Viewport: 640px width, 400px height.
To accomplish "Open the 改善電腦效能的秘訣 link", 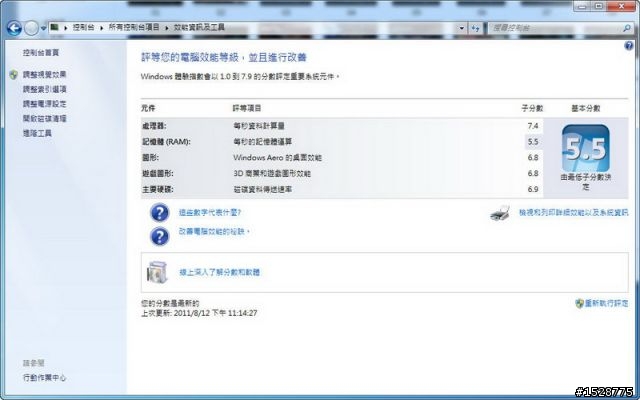I will (214, 231).
